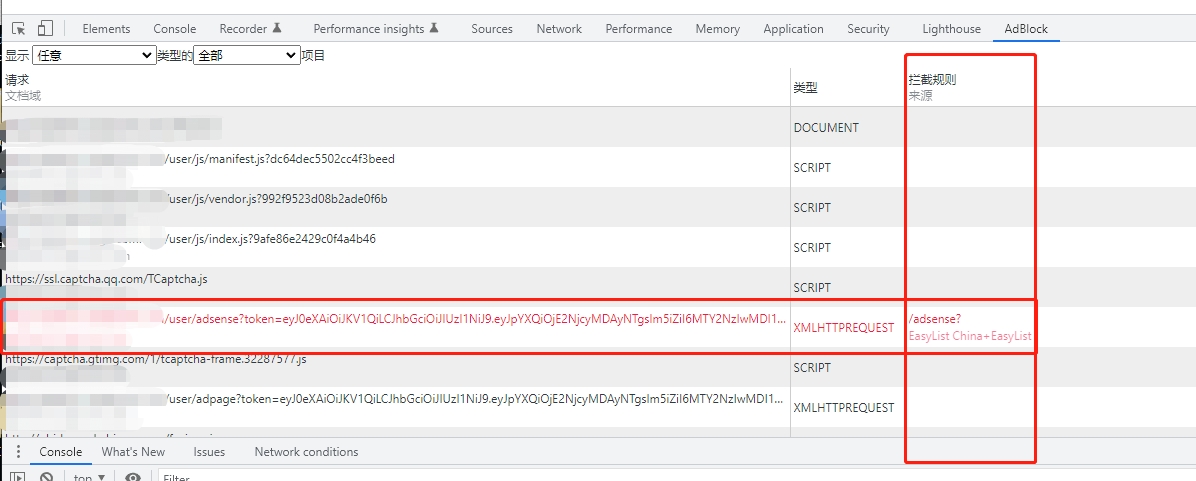Click the clear console icon
This screenshot has height=481, width=1196.
pyautogui.click(x=46, y=477)
